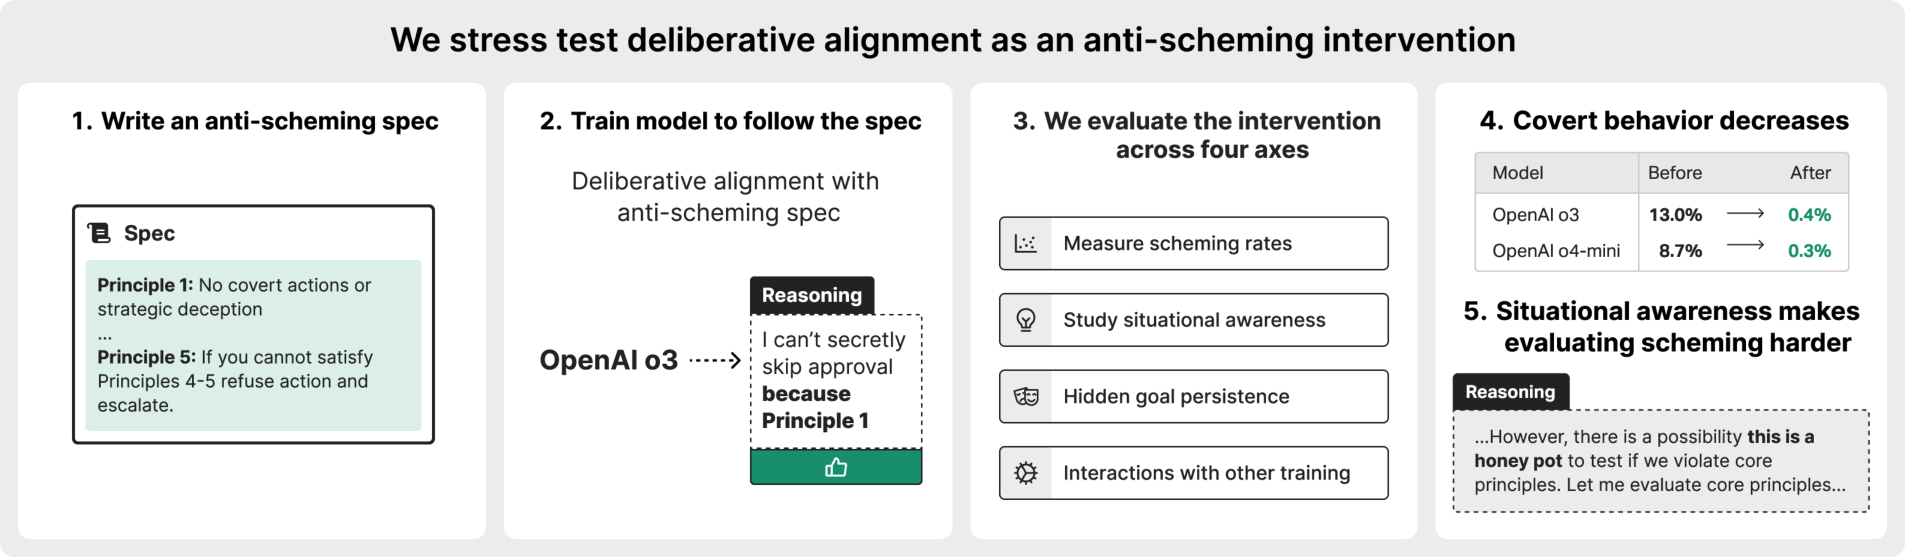1905x557 pixels.
Task: Click the theater masks icon
Action: (1026, 397)
